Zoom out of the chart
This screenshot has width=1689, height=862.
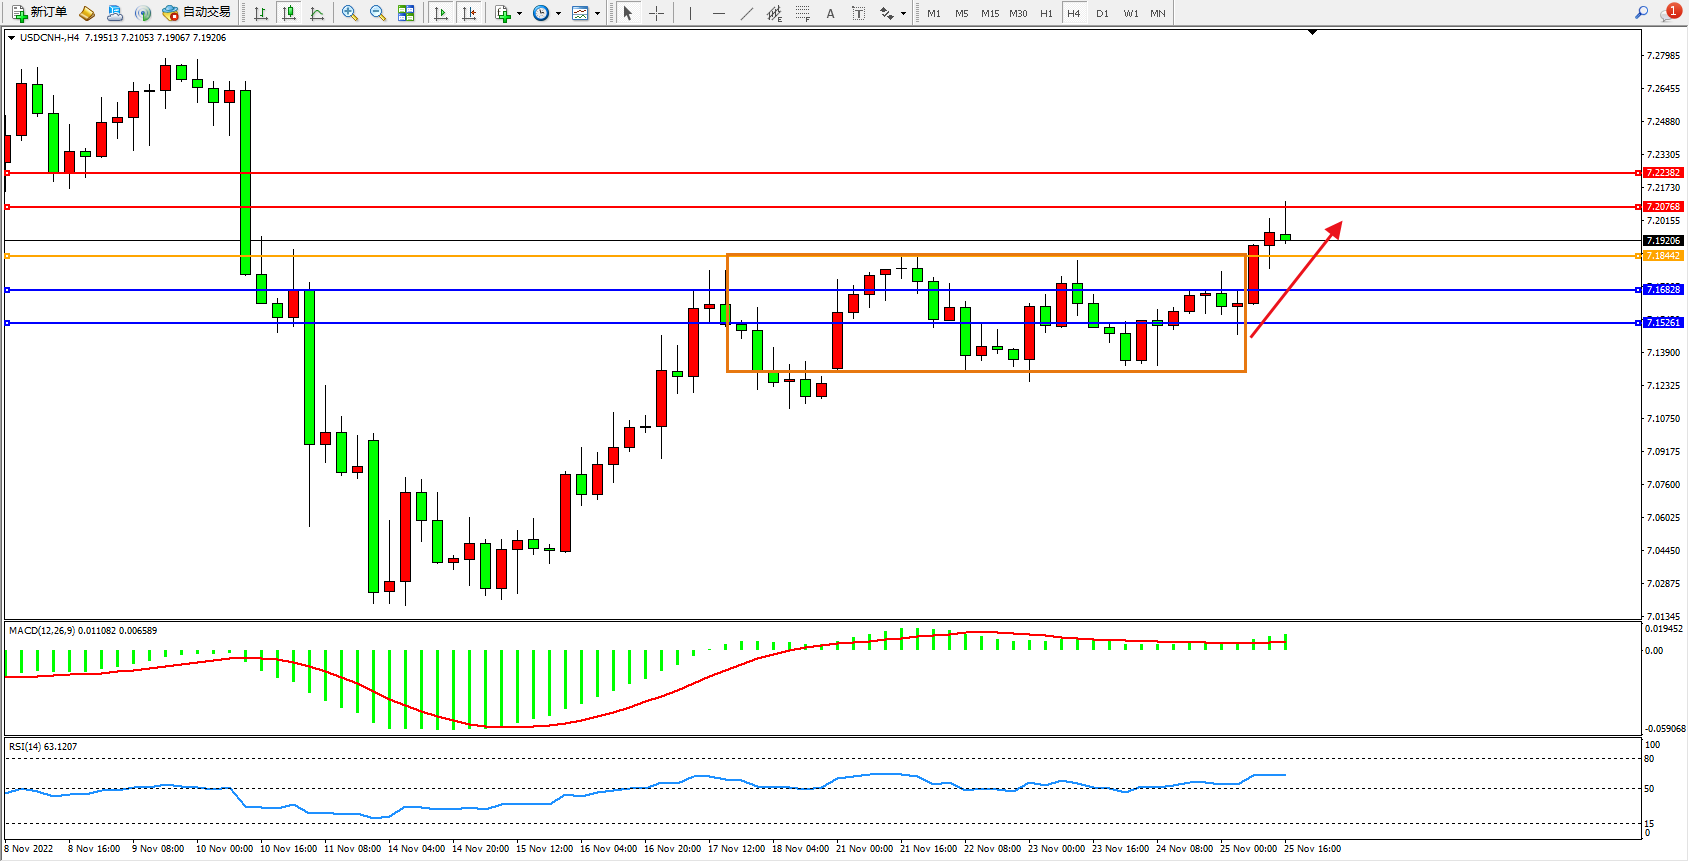[378, 13]
